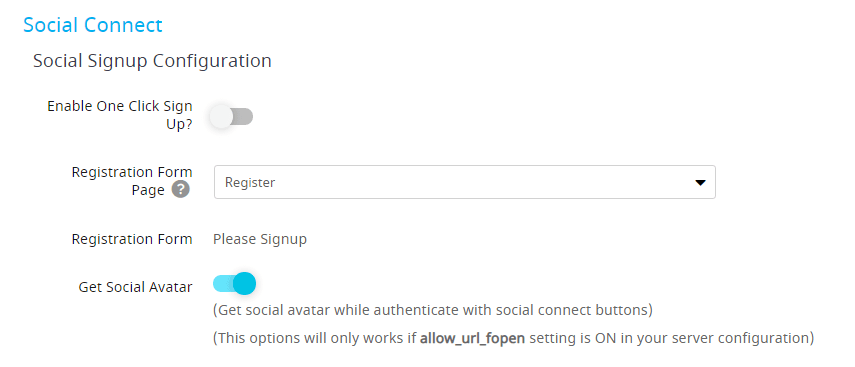Select the Register value in the combo box
Image resolution: width=855 pixels, height=367 pixels.
tap(250, 183)
